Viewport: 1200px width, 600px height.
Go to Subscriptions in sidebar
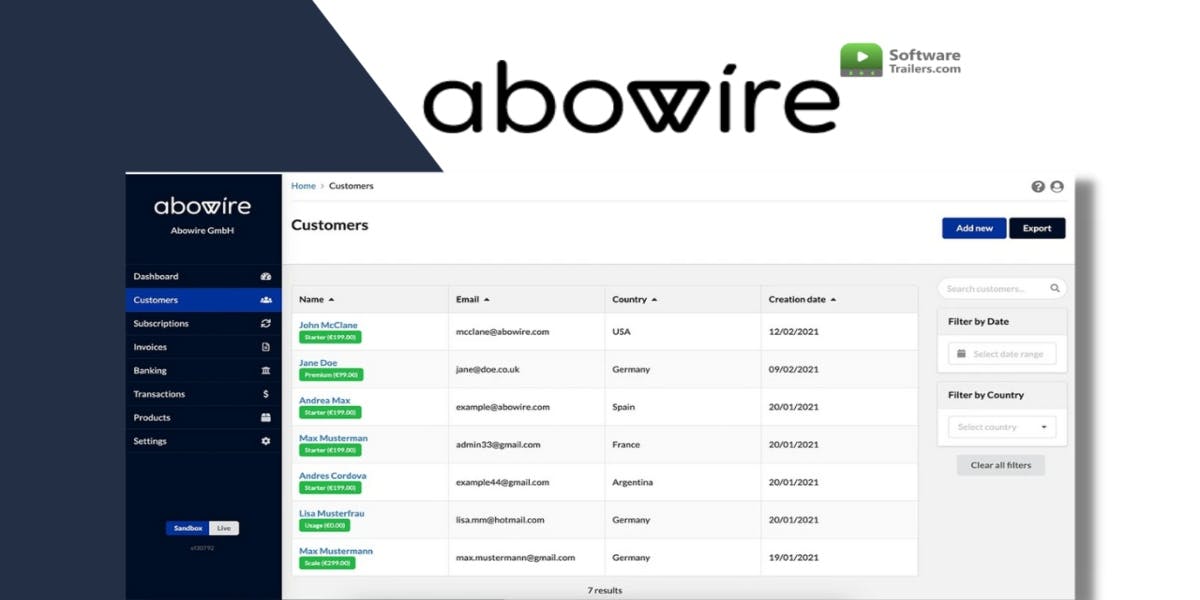click(x=203, y=323)
